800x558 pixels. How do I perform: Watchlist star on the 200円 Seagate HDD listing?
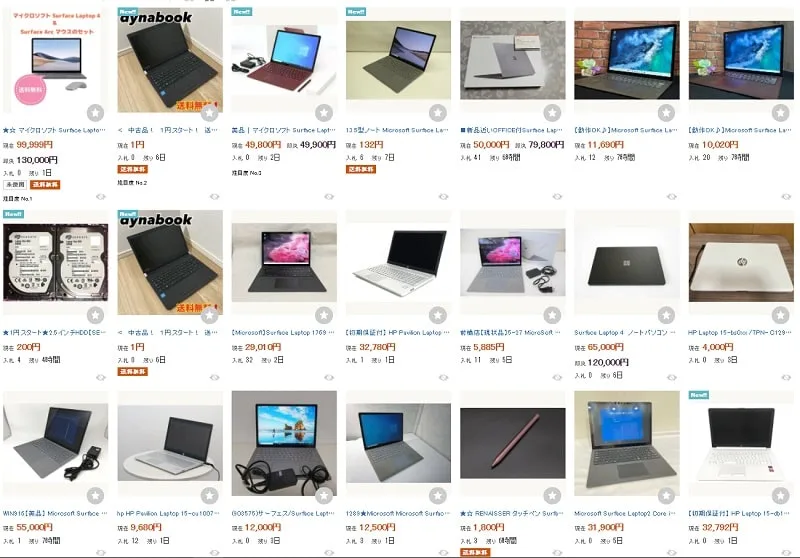95,315
